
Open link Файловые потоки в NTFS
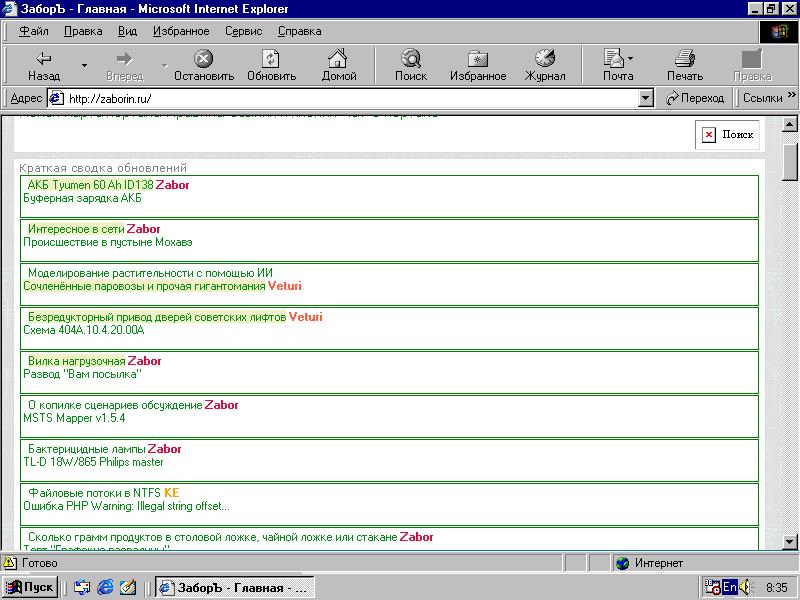[x=94, y=492]
